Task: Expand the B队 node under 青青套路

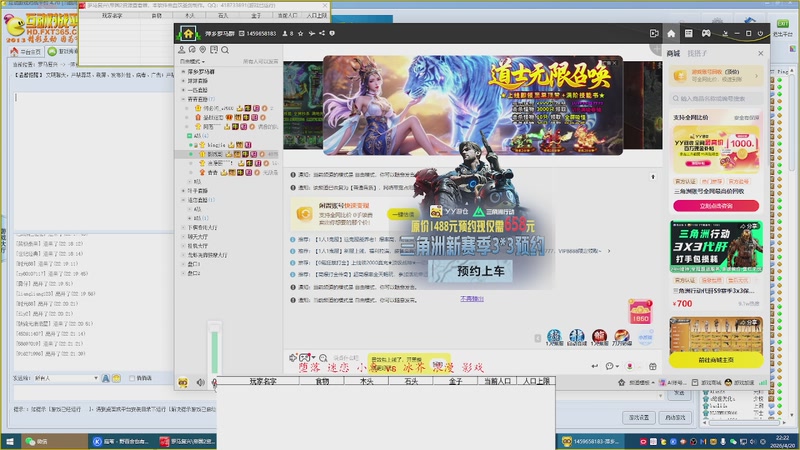Action: (190, 182)
